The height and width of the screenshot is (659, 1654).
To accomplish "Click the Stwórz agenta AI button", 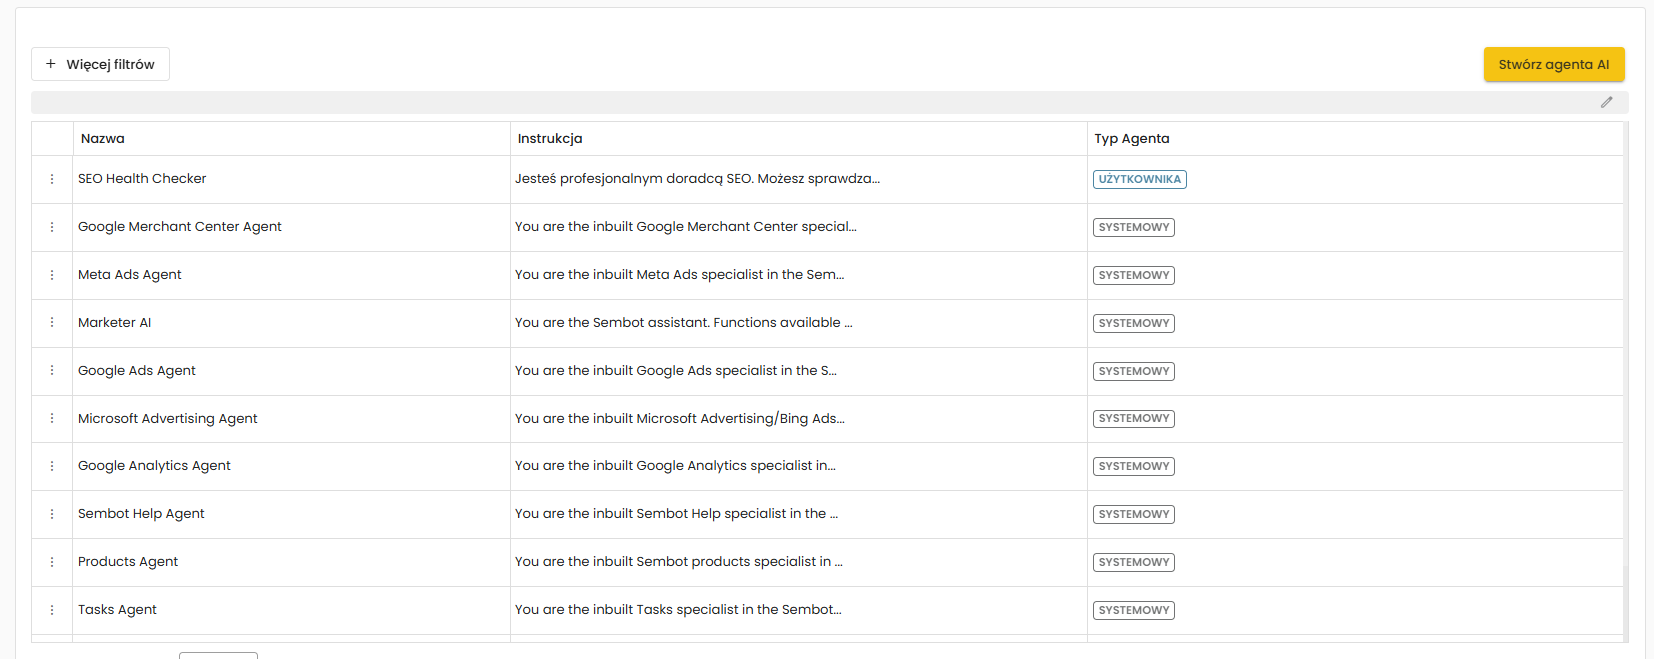I will coord(1553,64).
